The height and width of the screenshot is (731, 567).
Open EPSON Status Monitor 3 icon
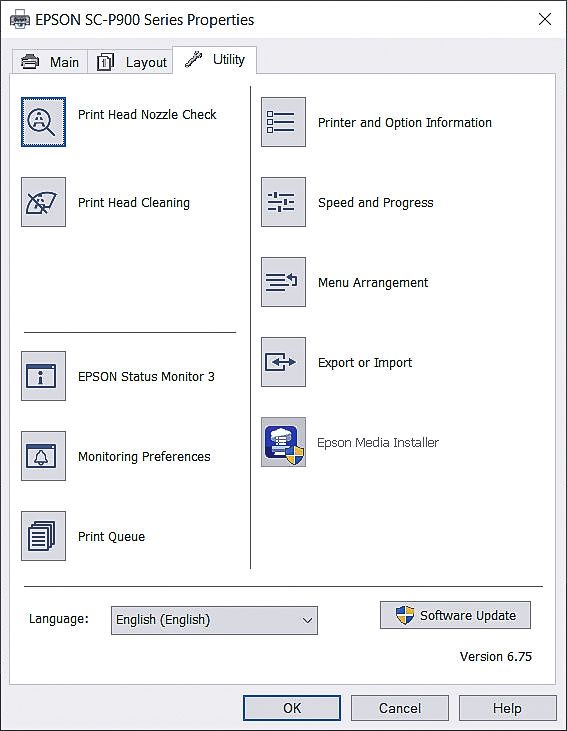(x=43, y=376)
